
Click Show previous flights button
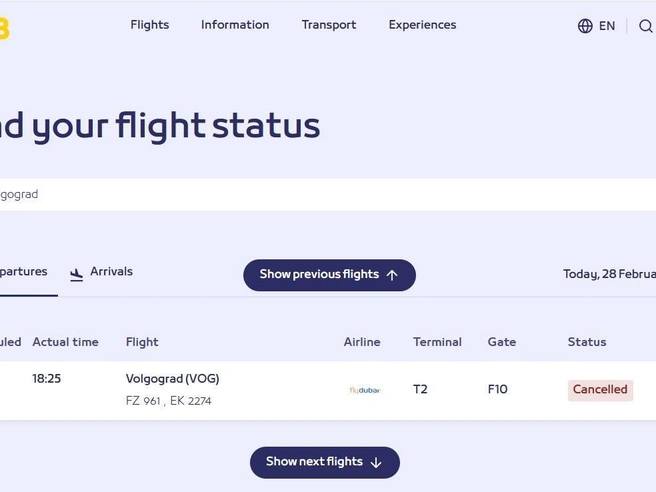point(329,275)
